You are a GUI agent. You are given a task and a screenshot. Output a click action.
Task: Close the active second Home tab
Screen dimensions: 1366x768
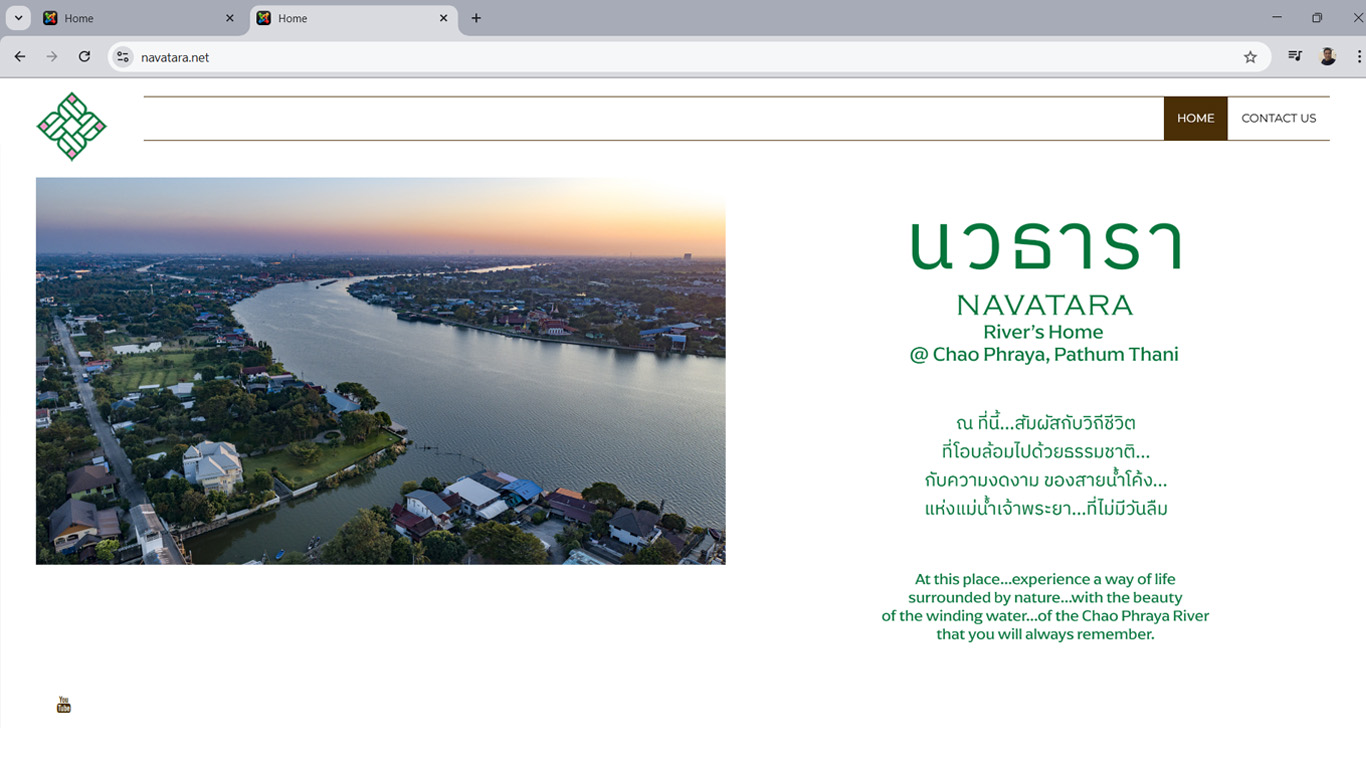[444, 18]
